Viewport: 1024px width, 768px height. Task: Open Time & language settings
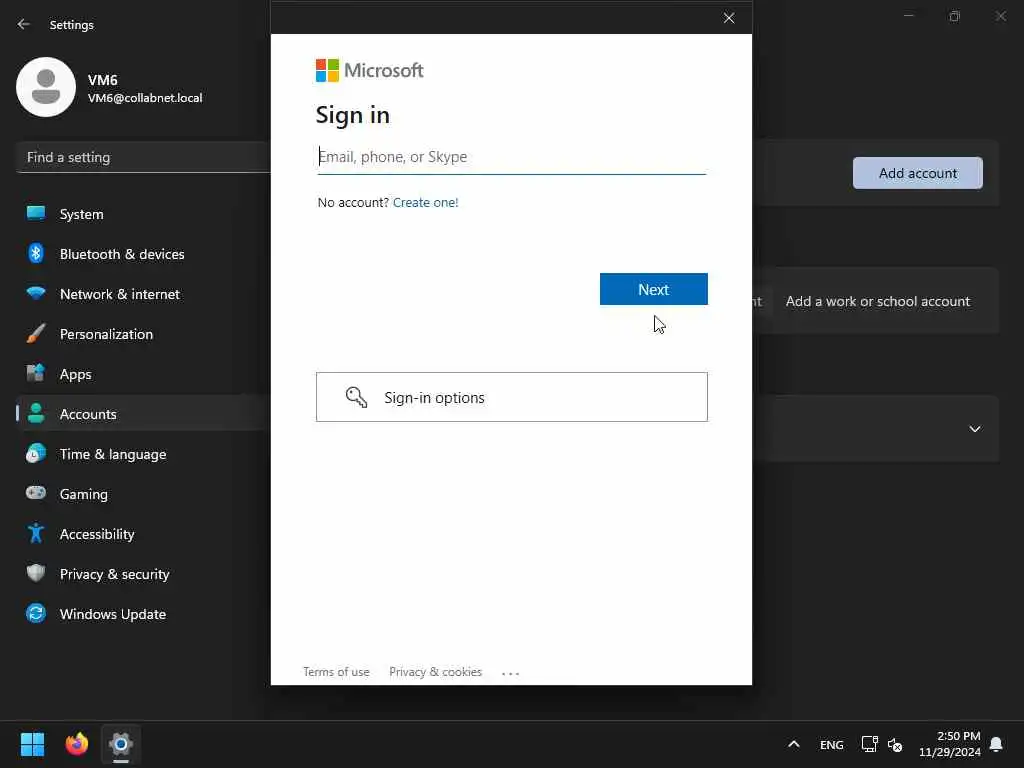(142, 454)
